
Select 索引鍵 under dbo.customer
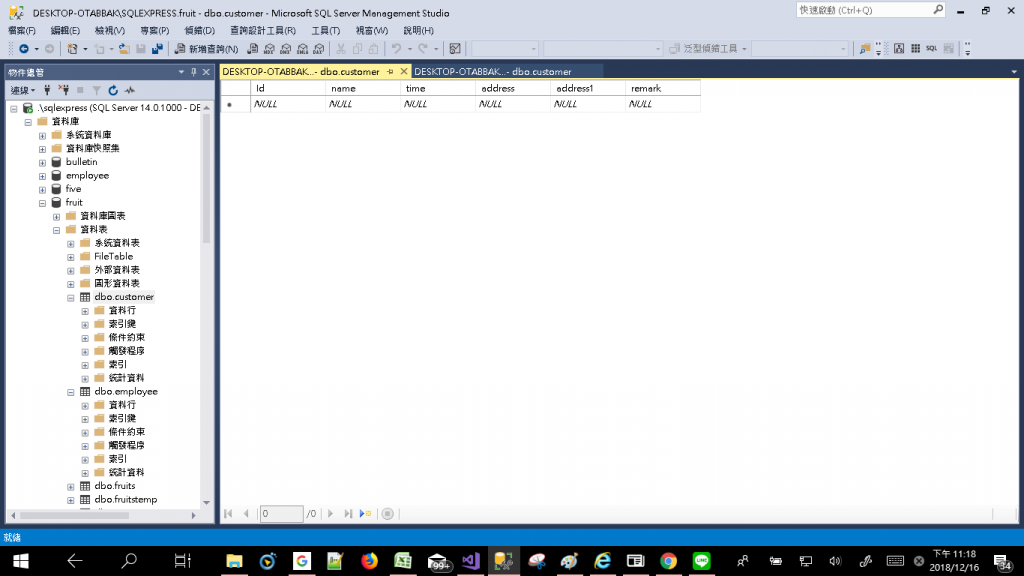click(x=122, y=324)
